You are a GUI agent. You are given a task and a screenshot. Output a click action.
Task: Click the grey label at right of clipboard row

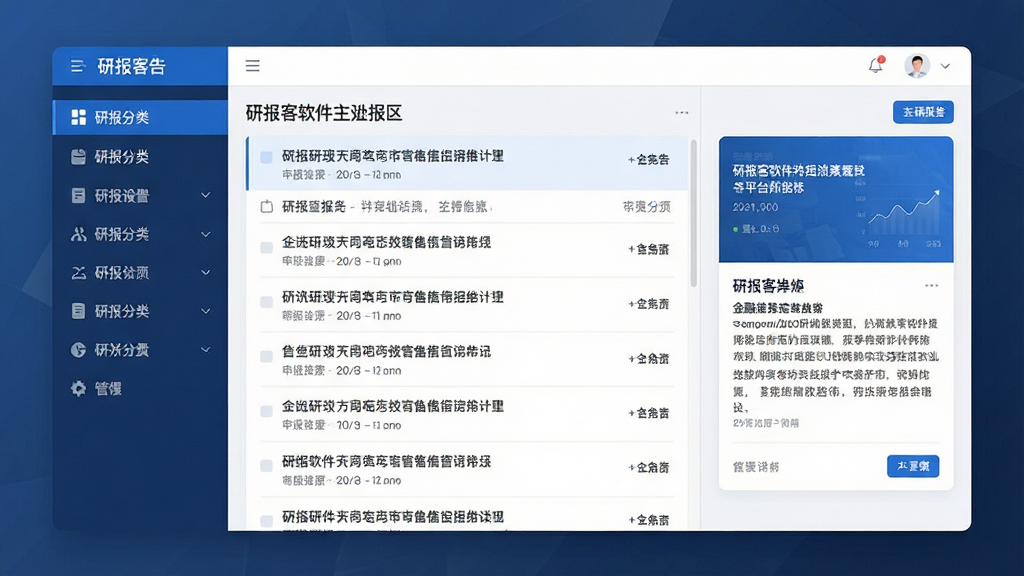(647, 207)
